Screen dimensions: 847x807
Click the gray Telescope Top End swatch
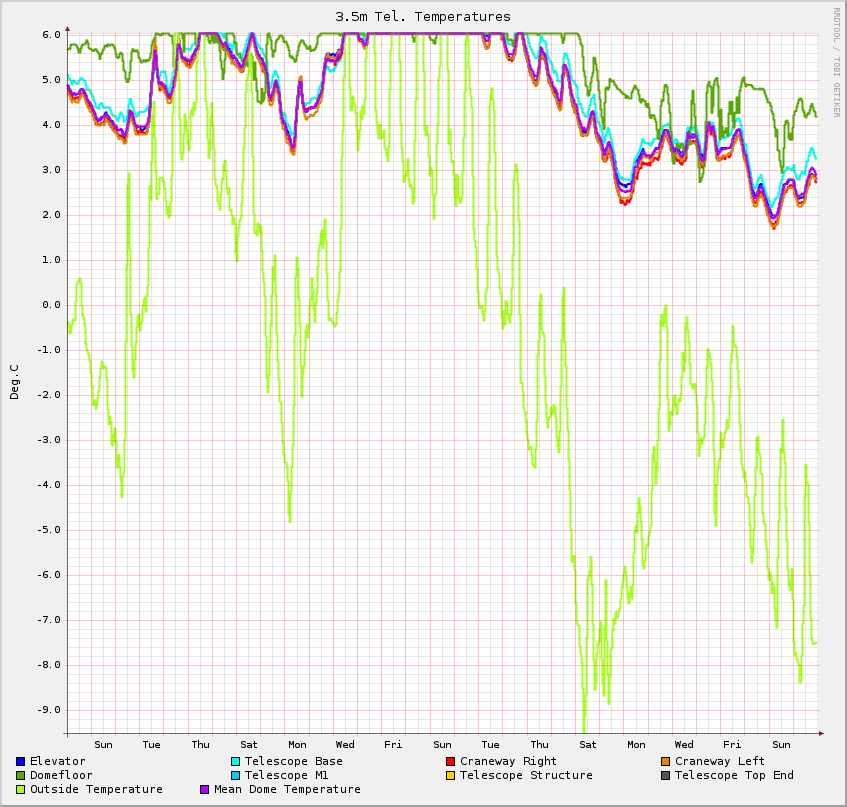pos(665,775)
